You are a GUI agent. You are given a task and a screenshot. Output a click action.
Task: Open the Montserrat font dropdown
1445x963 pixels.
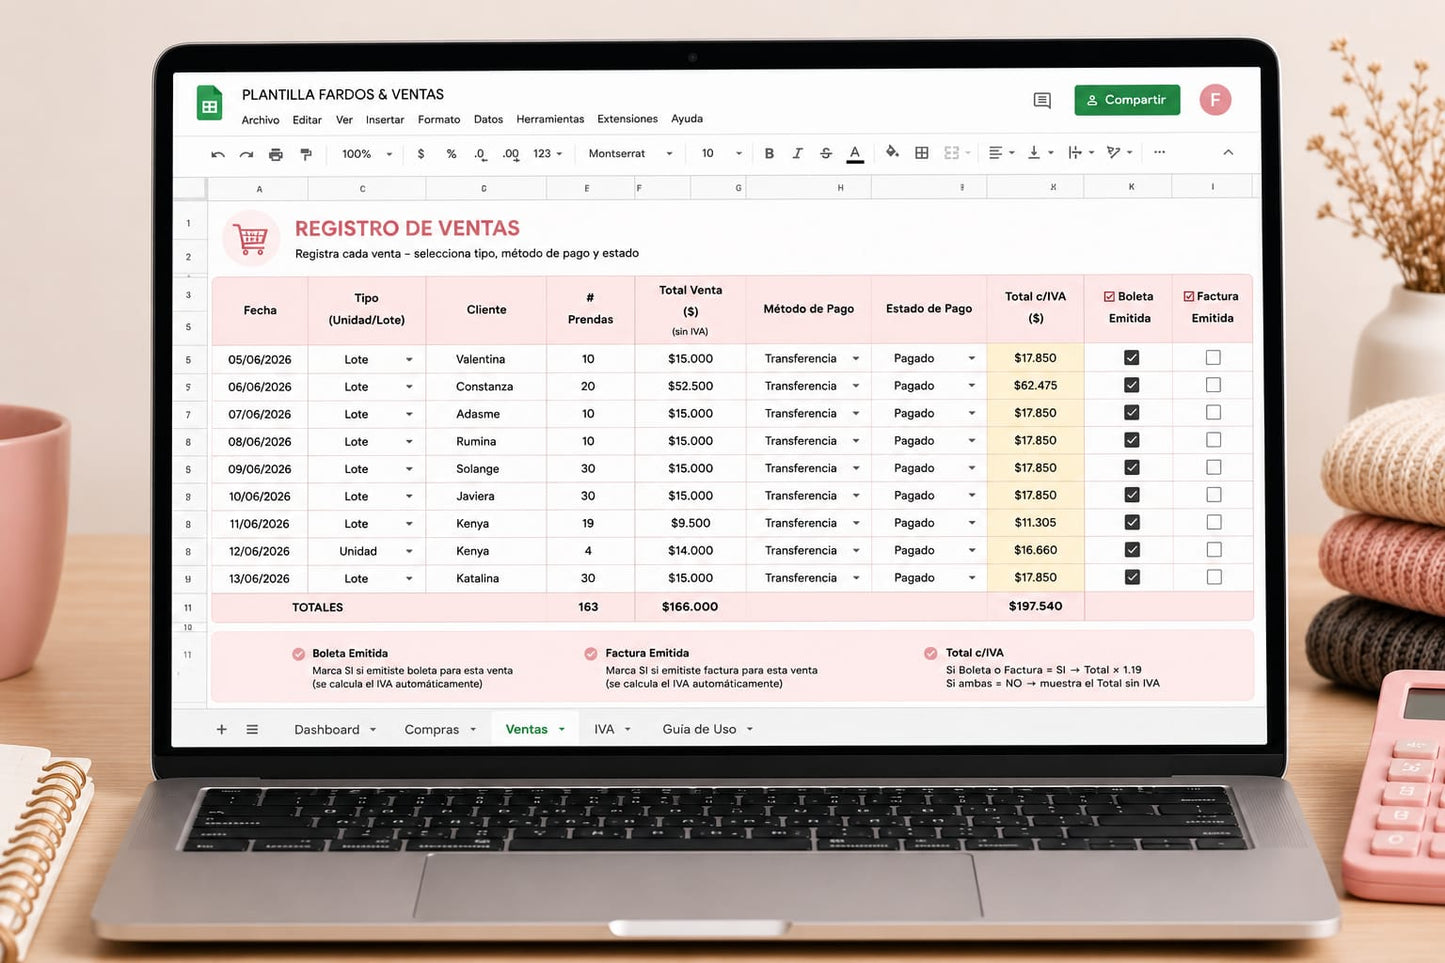coord(630,154)
